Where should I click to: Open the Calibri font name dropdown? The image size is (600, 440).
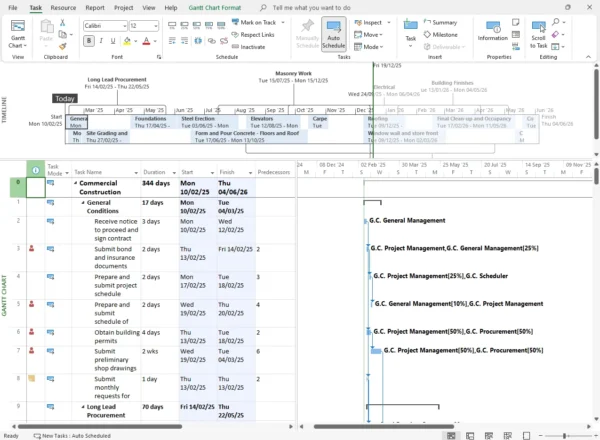(107, 25)
